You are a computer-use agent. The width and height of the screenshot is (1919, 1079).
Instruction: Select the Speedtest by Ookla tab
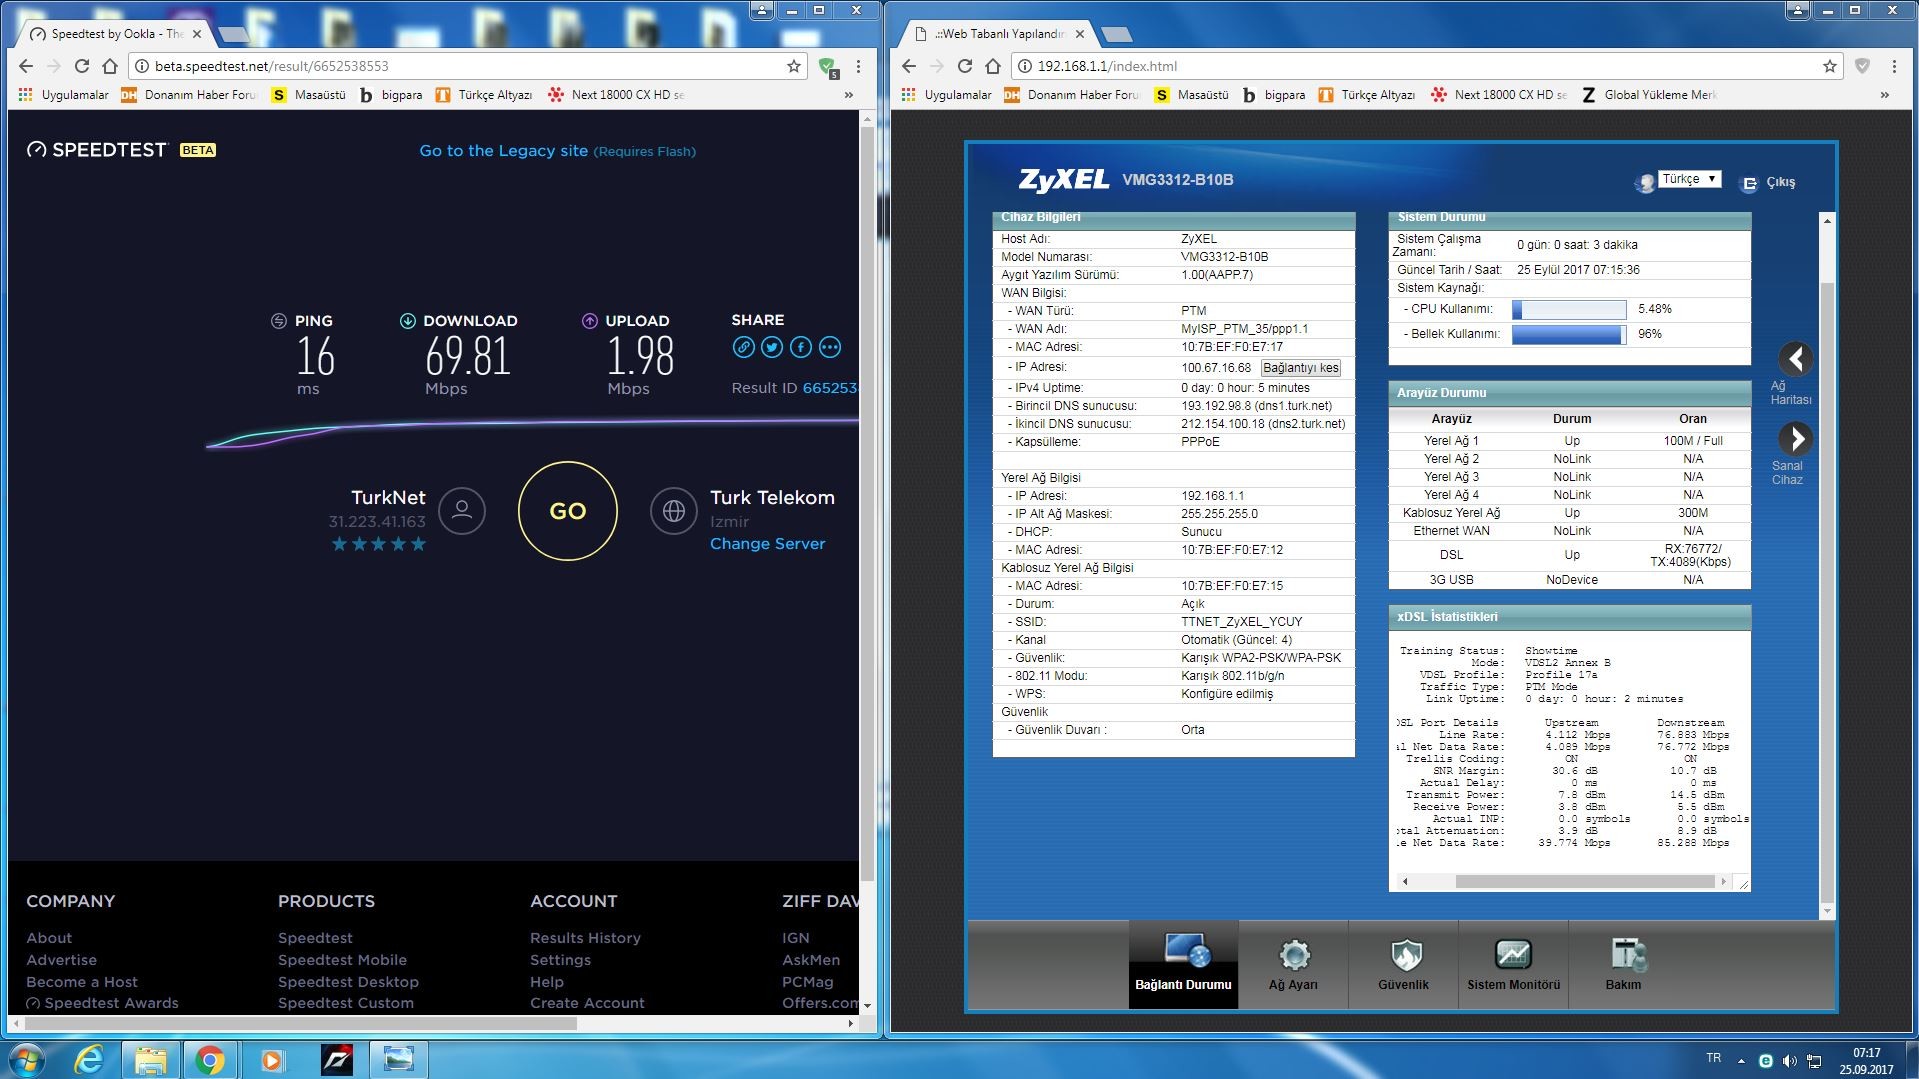[x=116, y=34]
